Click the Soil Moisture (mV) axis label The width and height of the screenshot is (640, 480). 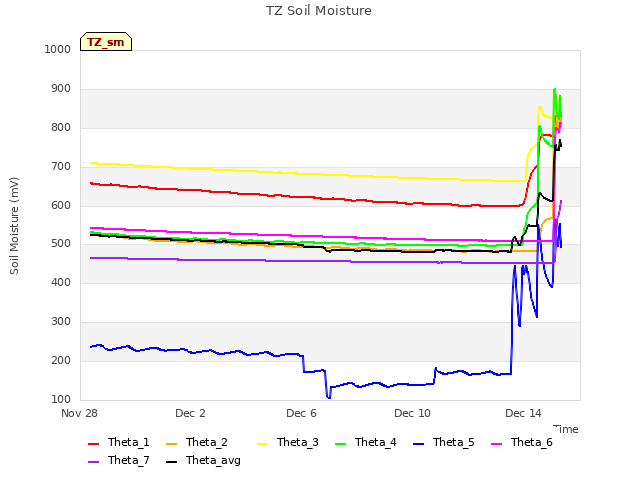(x=14, y=225)
